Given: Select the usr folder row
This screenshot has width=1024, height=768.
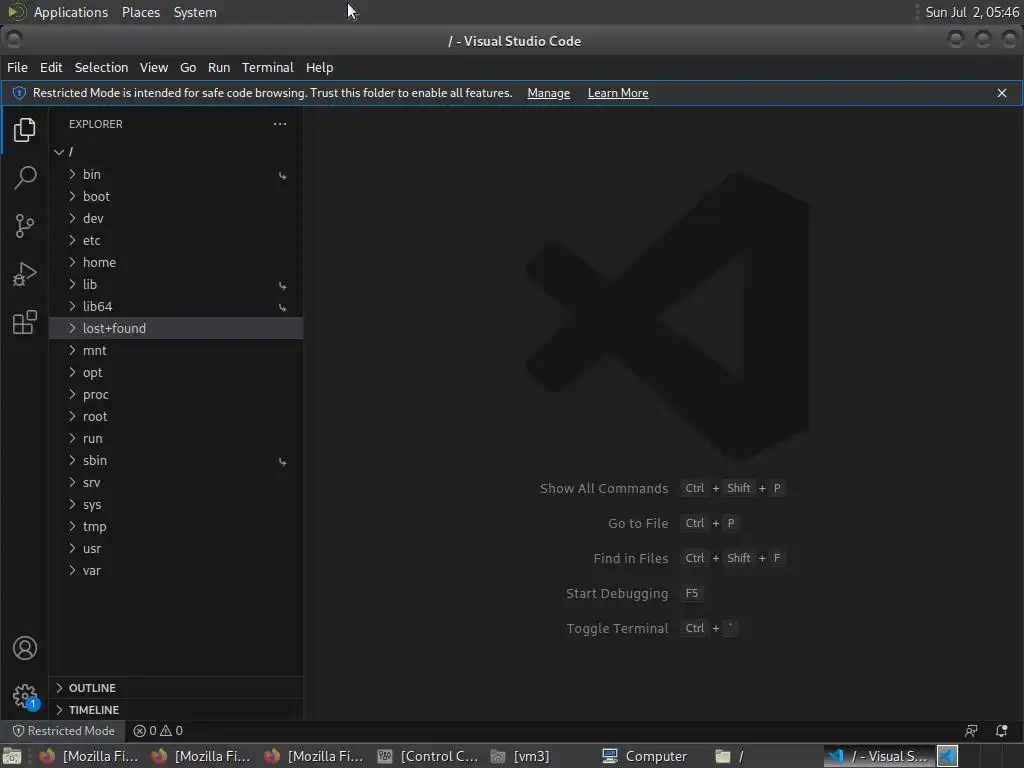Looking at the screenshot, I should point(176,549).
